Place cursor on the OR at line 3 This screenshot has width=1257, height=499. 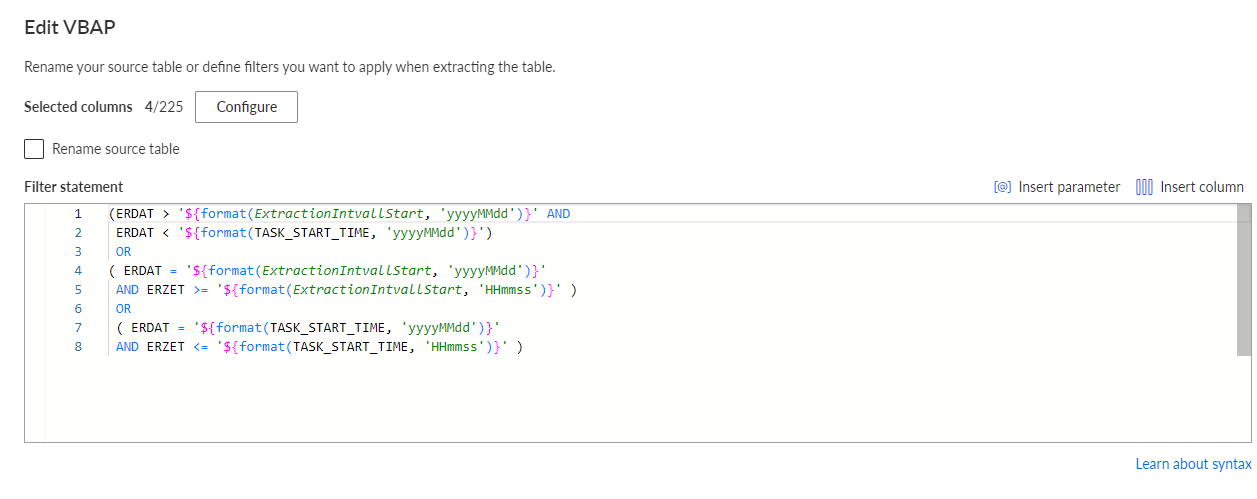coord(123,252)
